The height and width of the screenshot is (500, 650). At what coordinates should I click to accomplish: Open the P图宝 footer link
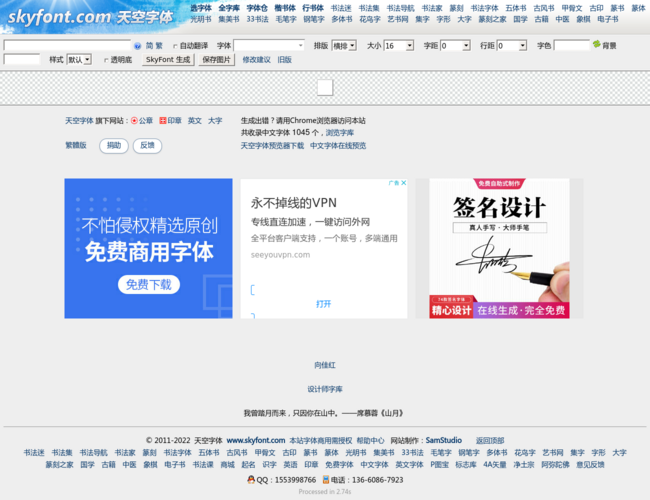(439, 465)
